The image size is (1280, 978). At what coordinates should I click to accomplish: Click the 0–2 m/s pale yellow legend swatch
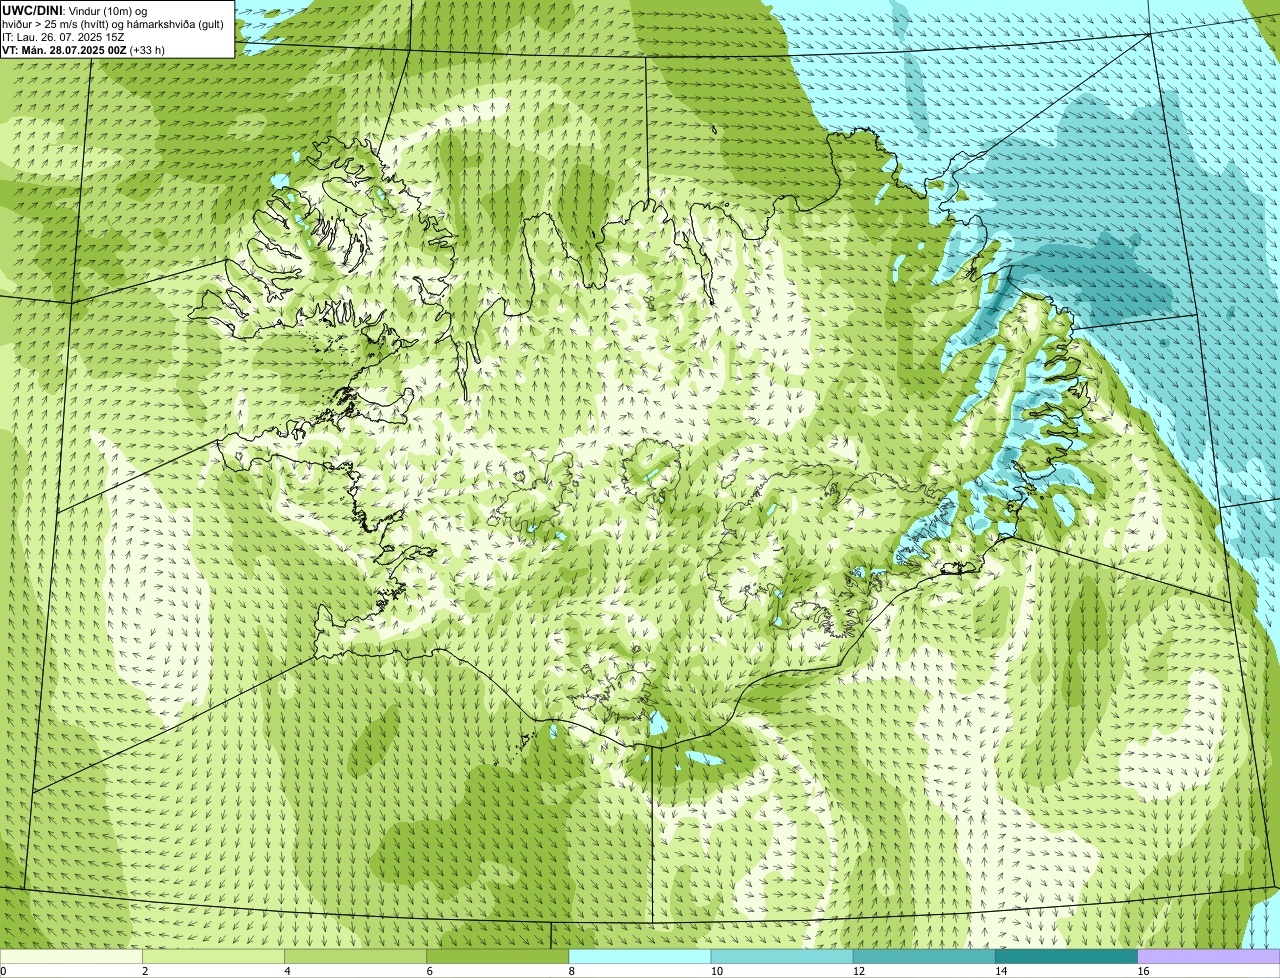click(x=71, y=957)
